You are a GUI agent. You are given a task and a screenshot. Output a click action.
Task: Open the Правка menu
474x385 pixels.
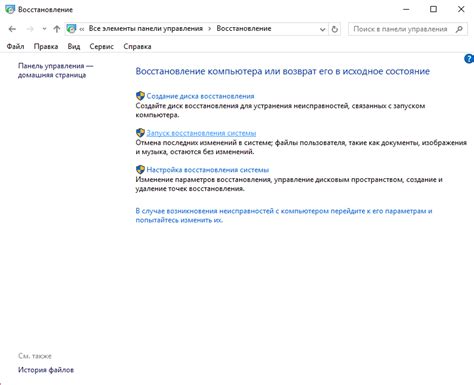click(46, 46)
